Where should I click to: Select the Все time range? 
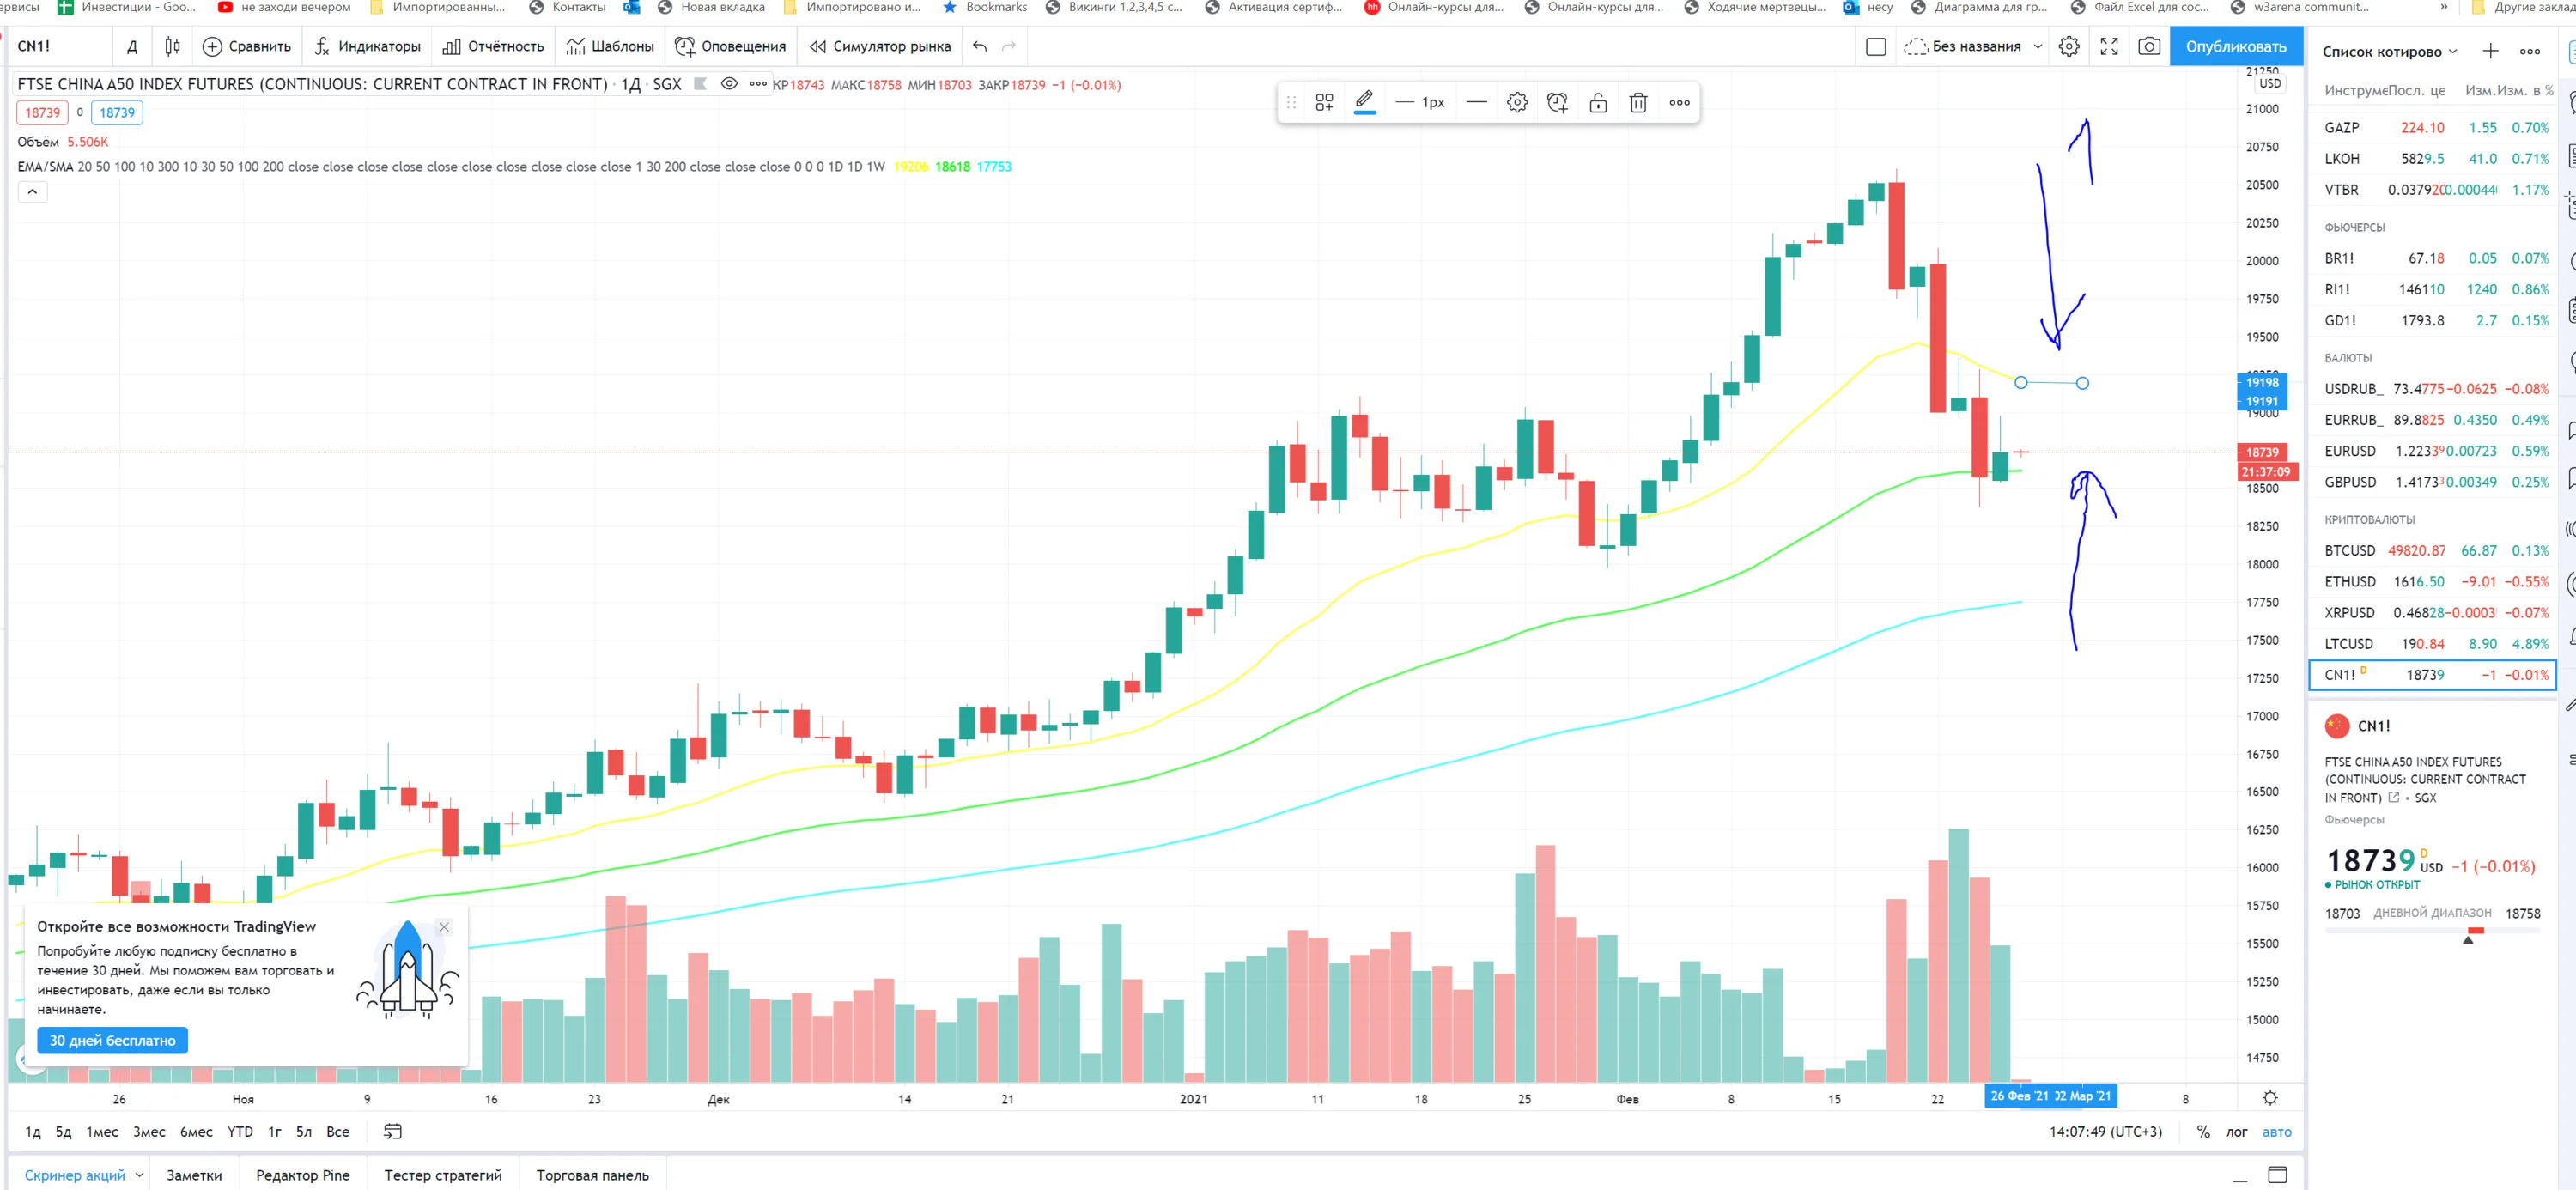tap(338, 1132)
